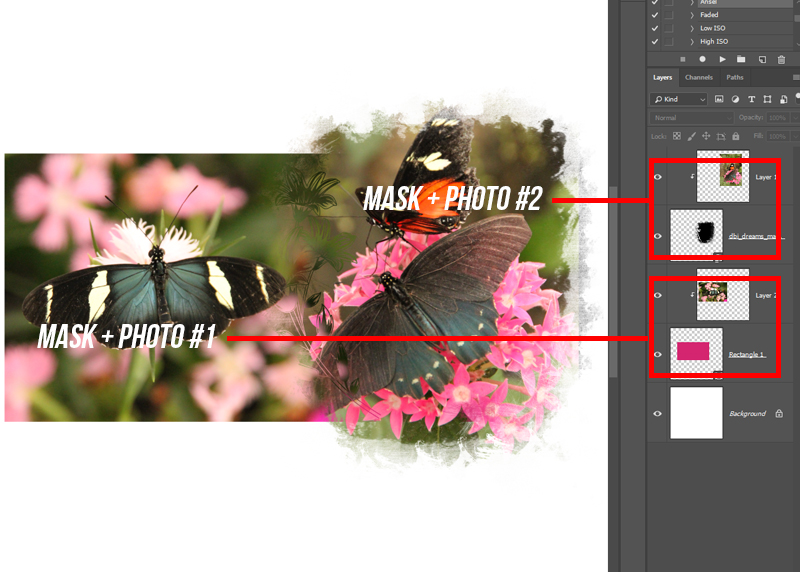Click the black mask layer thumbnail
The image size is (800, 572).
(x=696, y=235)
